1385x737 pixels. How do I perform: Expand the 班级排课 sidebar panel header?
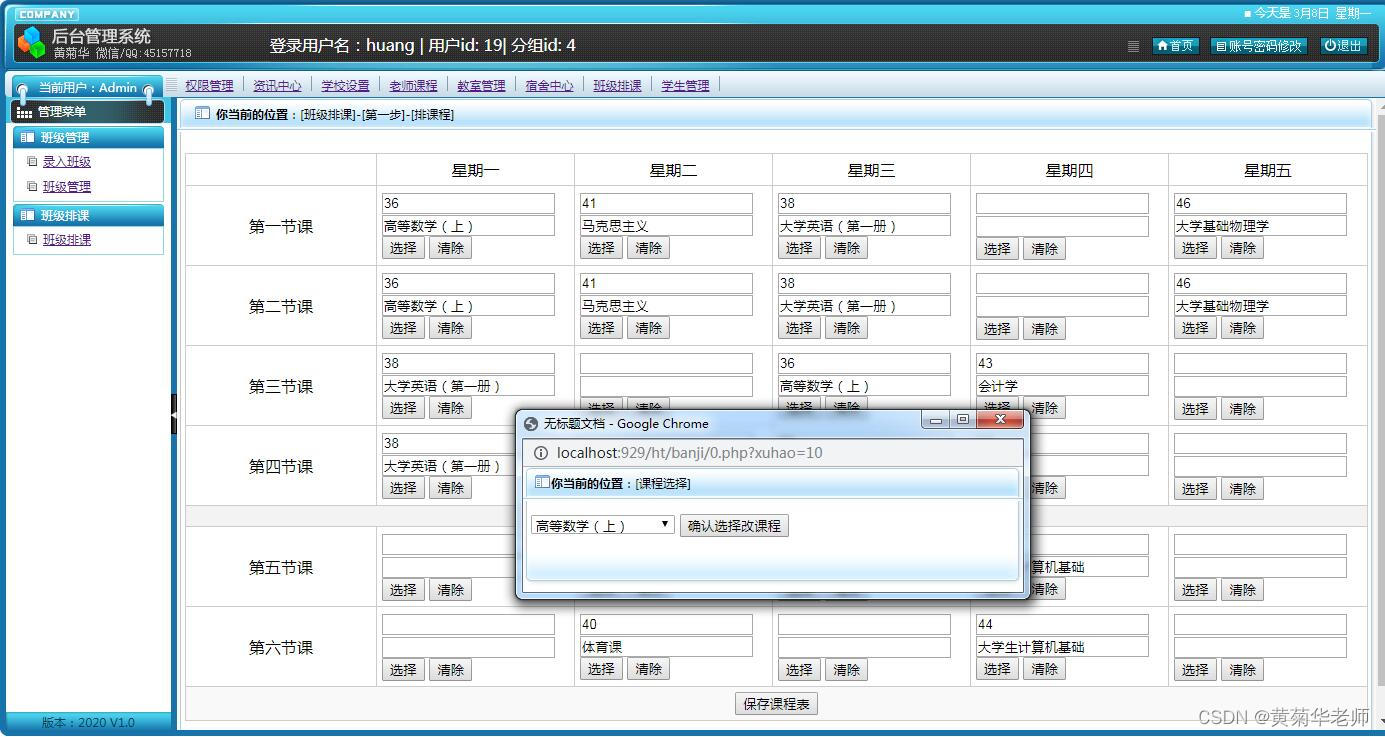coord(67,215)
